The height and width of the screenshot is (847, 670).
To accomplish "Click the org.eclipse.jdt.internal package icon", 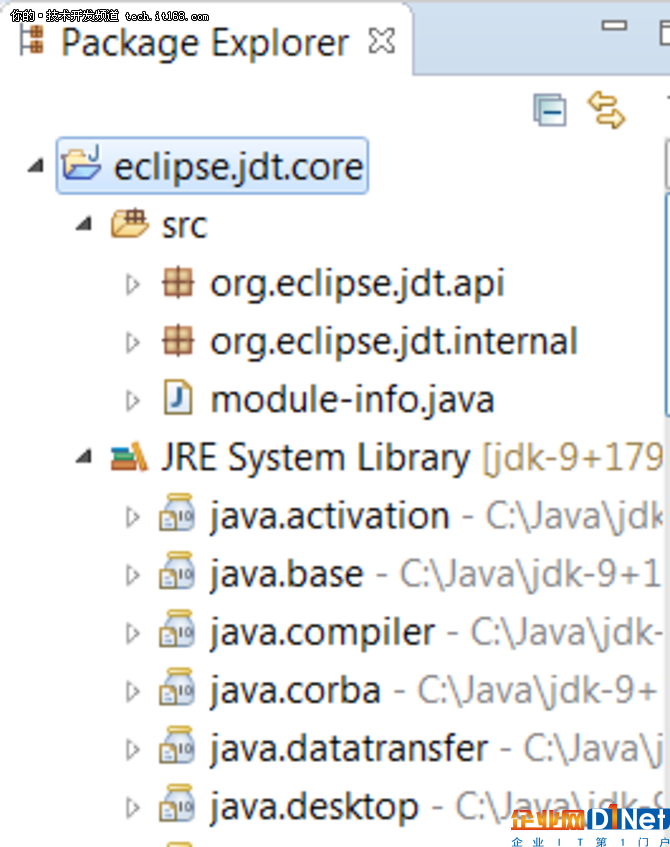I will click(178, 341).
